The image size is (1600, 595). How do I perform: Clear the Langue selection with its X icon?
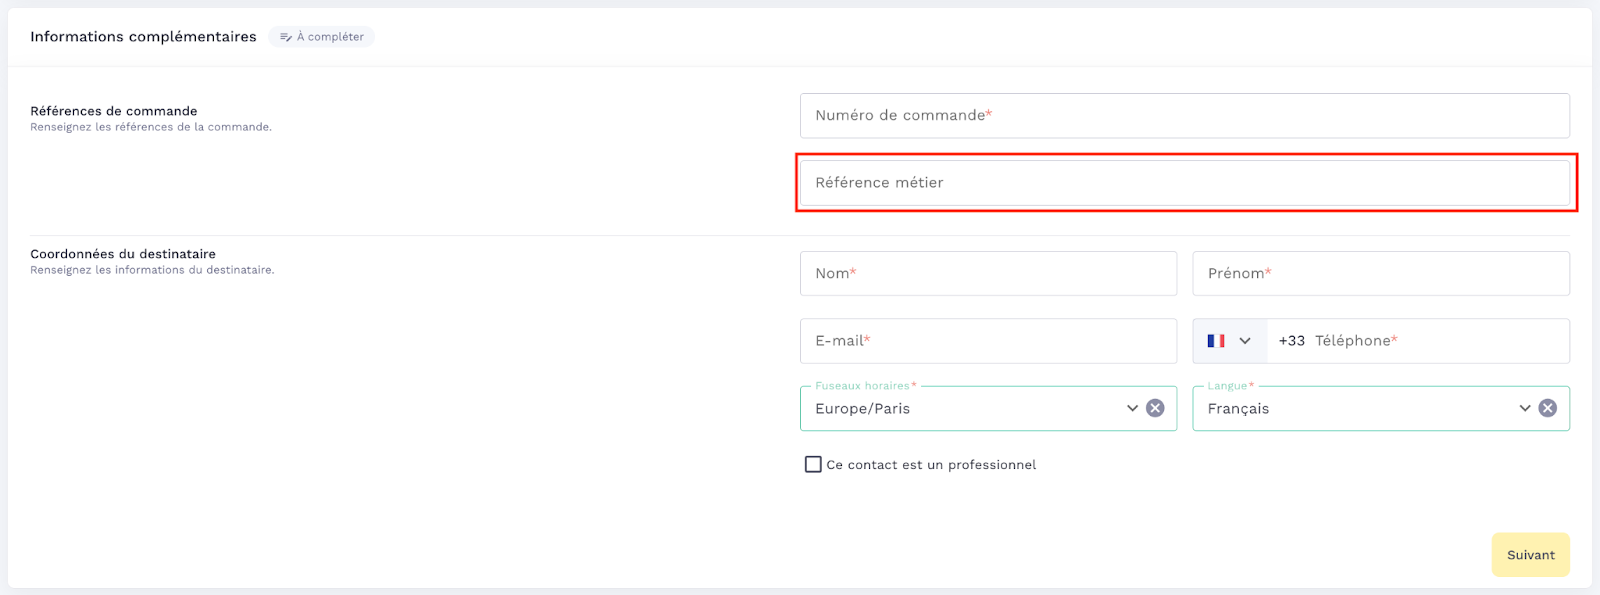click(x=1547, y=408)
